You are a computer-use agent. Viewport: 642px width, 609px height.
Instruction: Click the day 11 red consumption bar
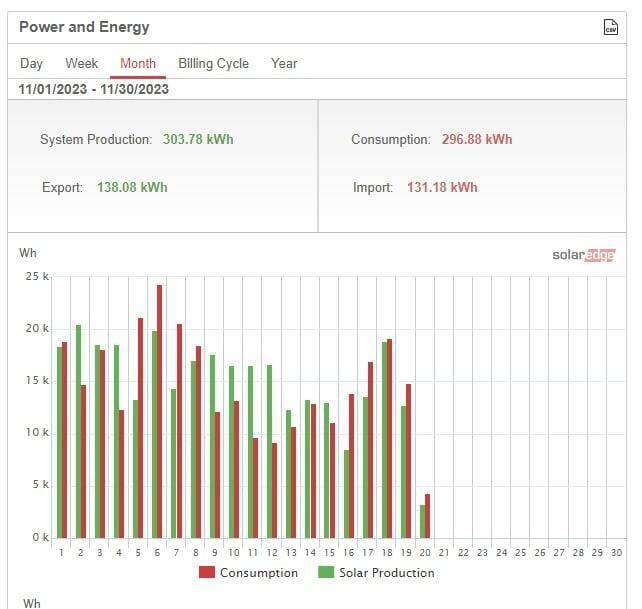pyautogui.click(x=255, y=488)
